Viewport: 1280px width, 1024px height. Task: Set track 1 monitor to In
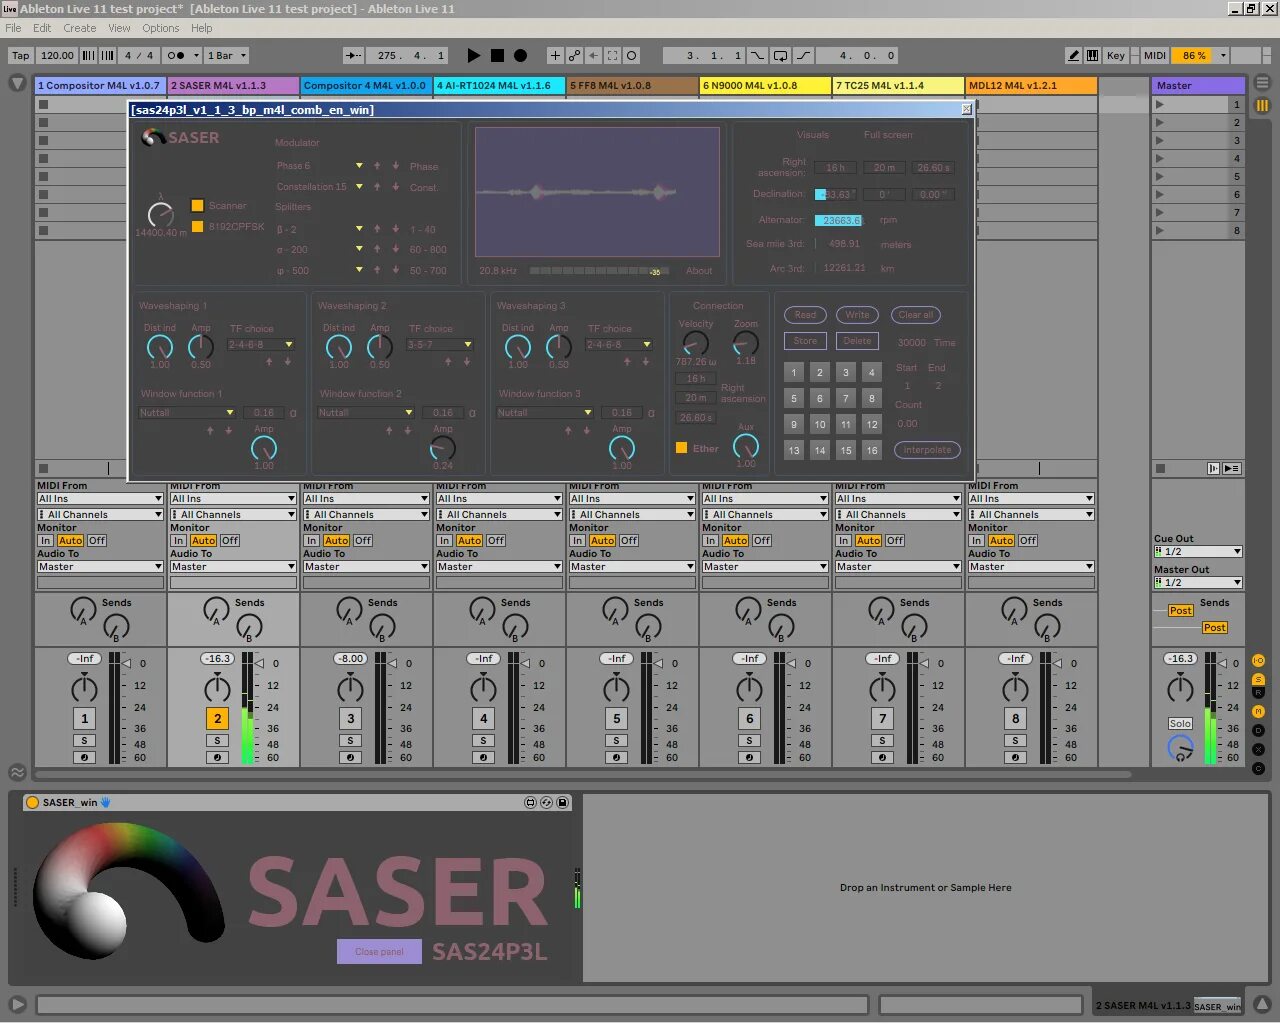point(45,541)
